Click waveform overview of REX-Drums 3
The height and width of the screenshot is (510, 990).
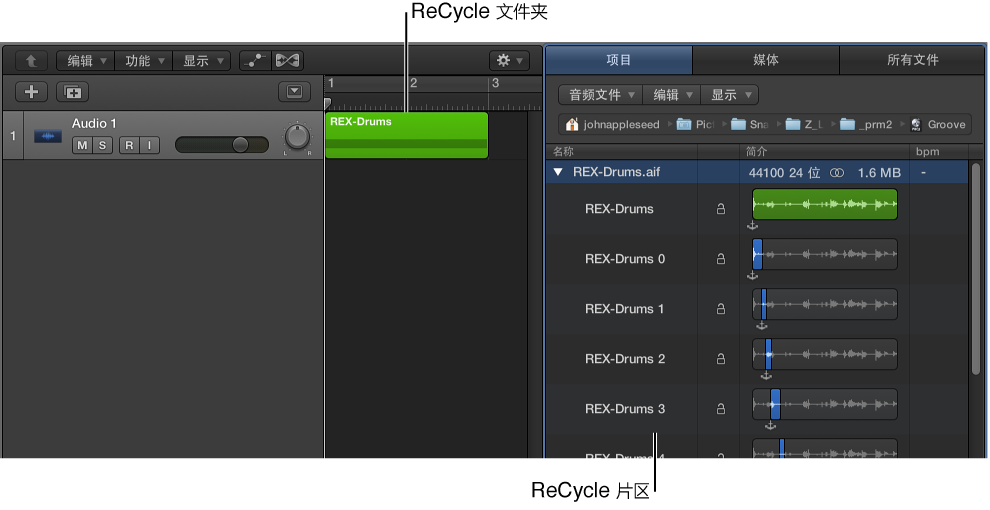825,403
